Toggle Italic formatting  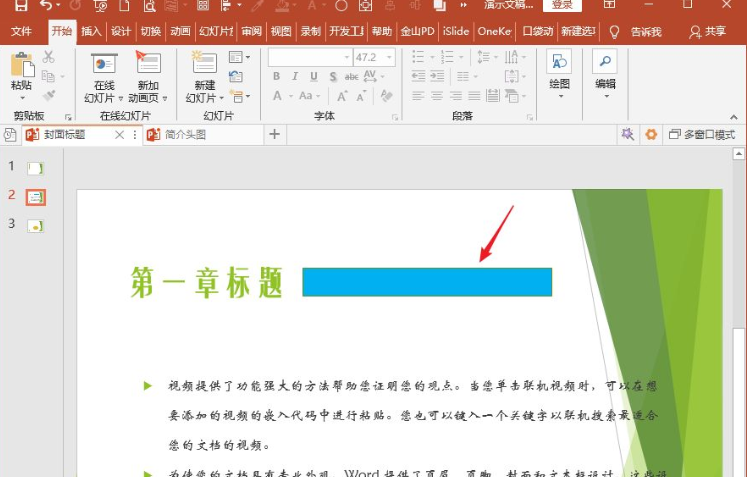point(295,76)
